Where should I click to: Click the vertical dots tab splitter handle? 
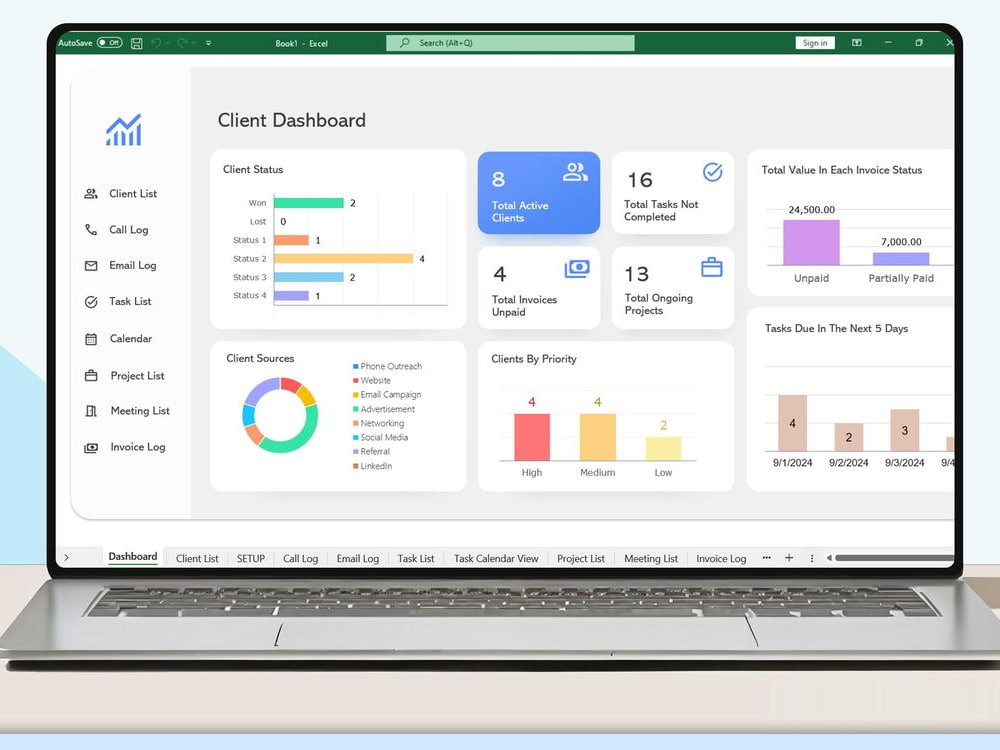(x=812, y=558)
